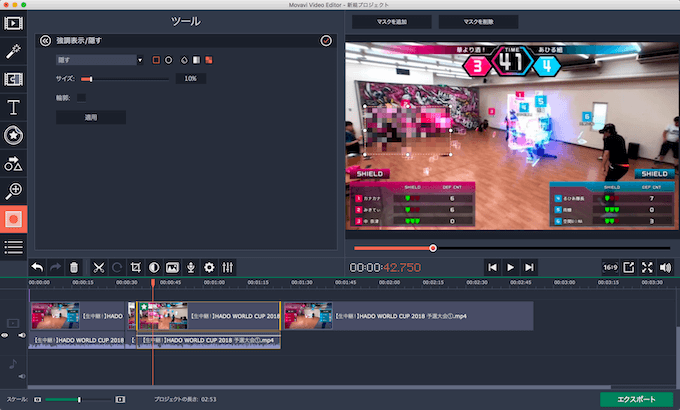Skip to previous frame
Viewport: 680px width, 410px height.
[492, 267]
